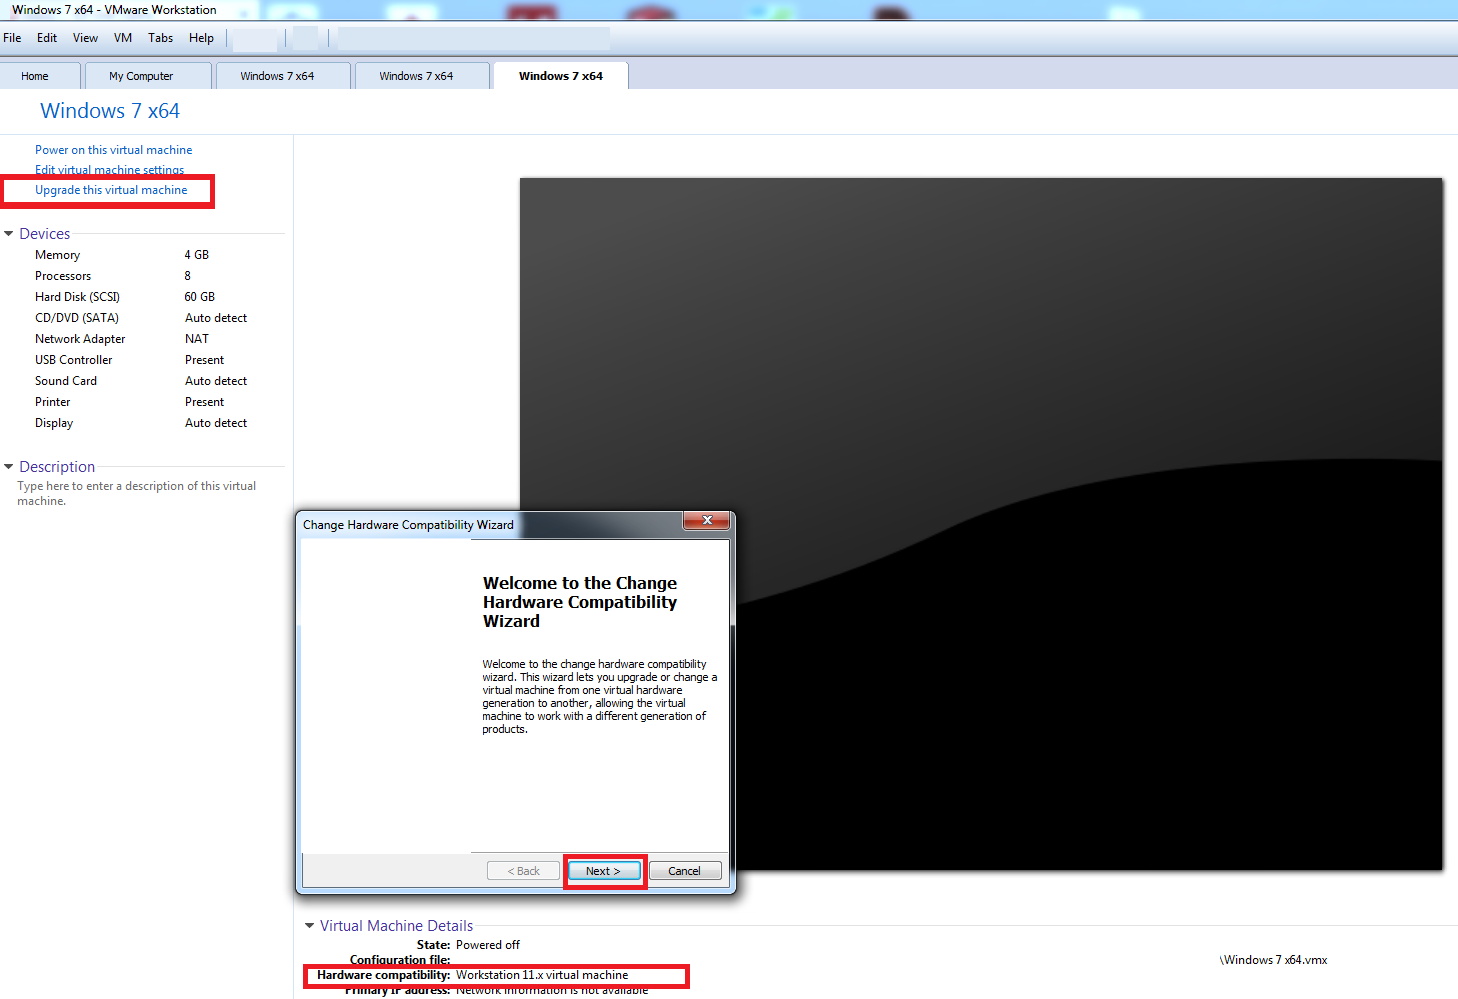
Task: Open the Tabs menu
Action: (x=160, y=38)
